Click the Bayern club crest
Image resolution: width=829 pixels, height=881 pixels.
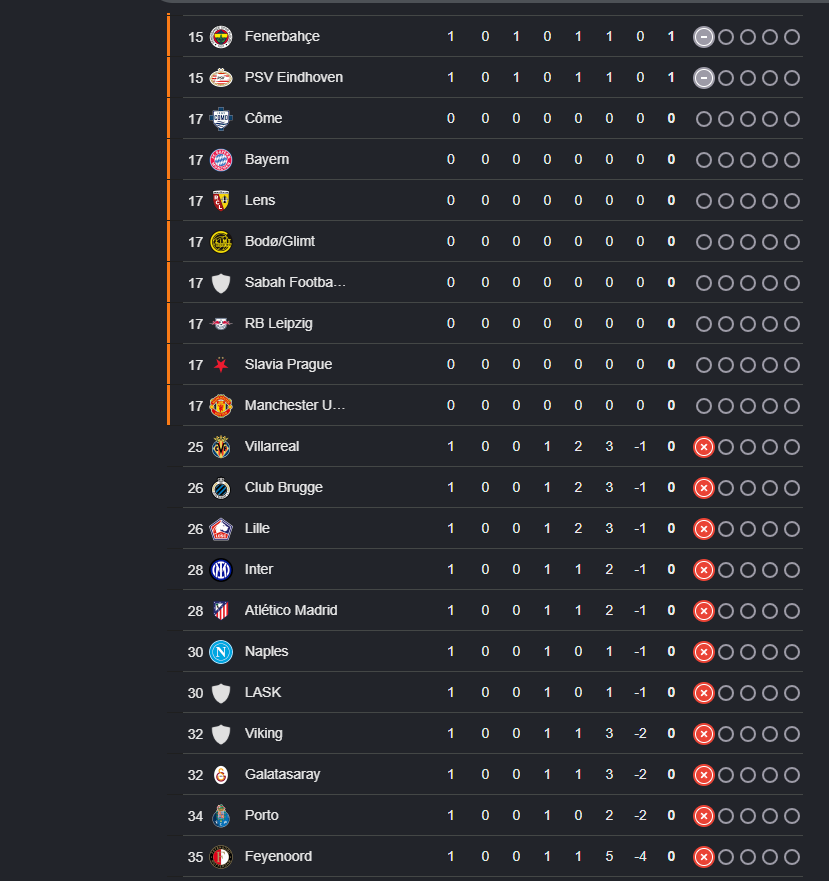coord(221,160)
